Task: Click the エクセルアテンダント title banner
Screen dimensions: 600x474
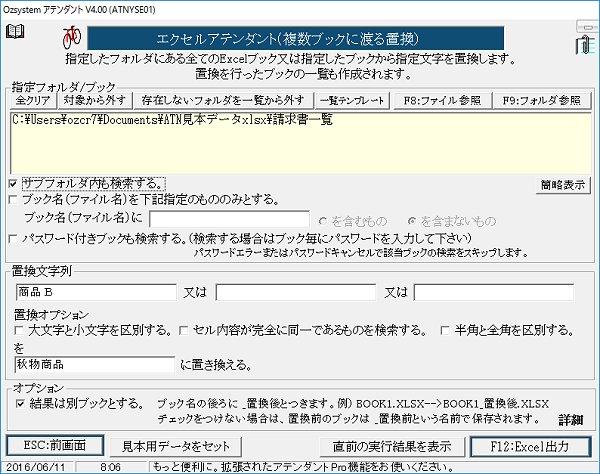Action: coord(295,38)
